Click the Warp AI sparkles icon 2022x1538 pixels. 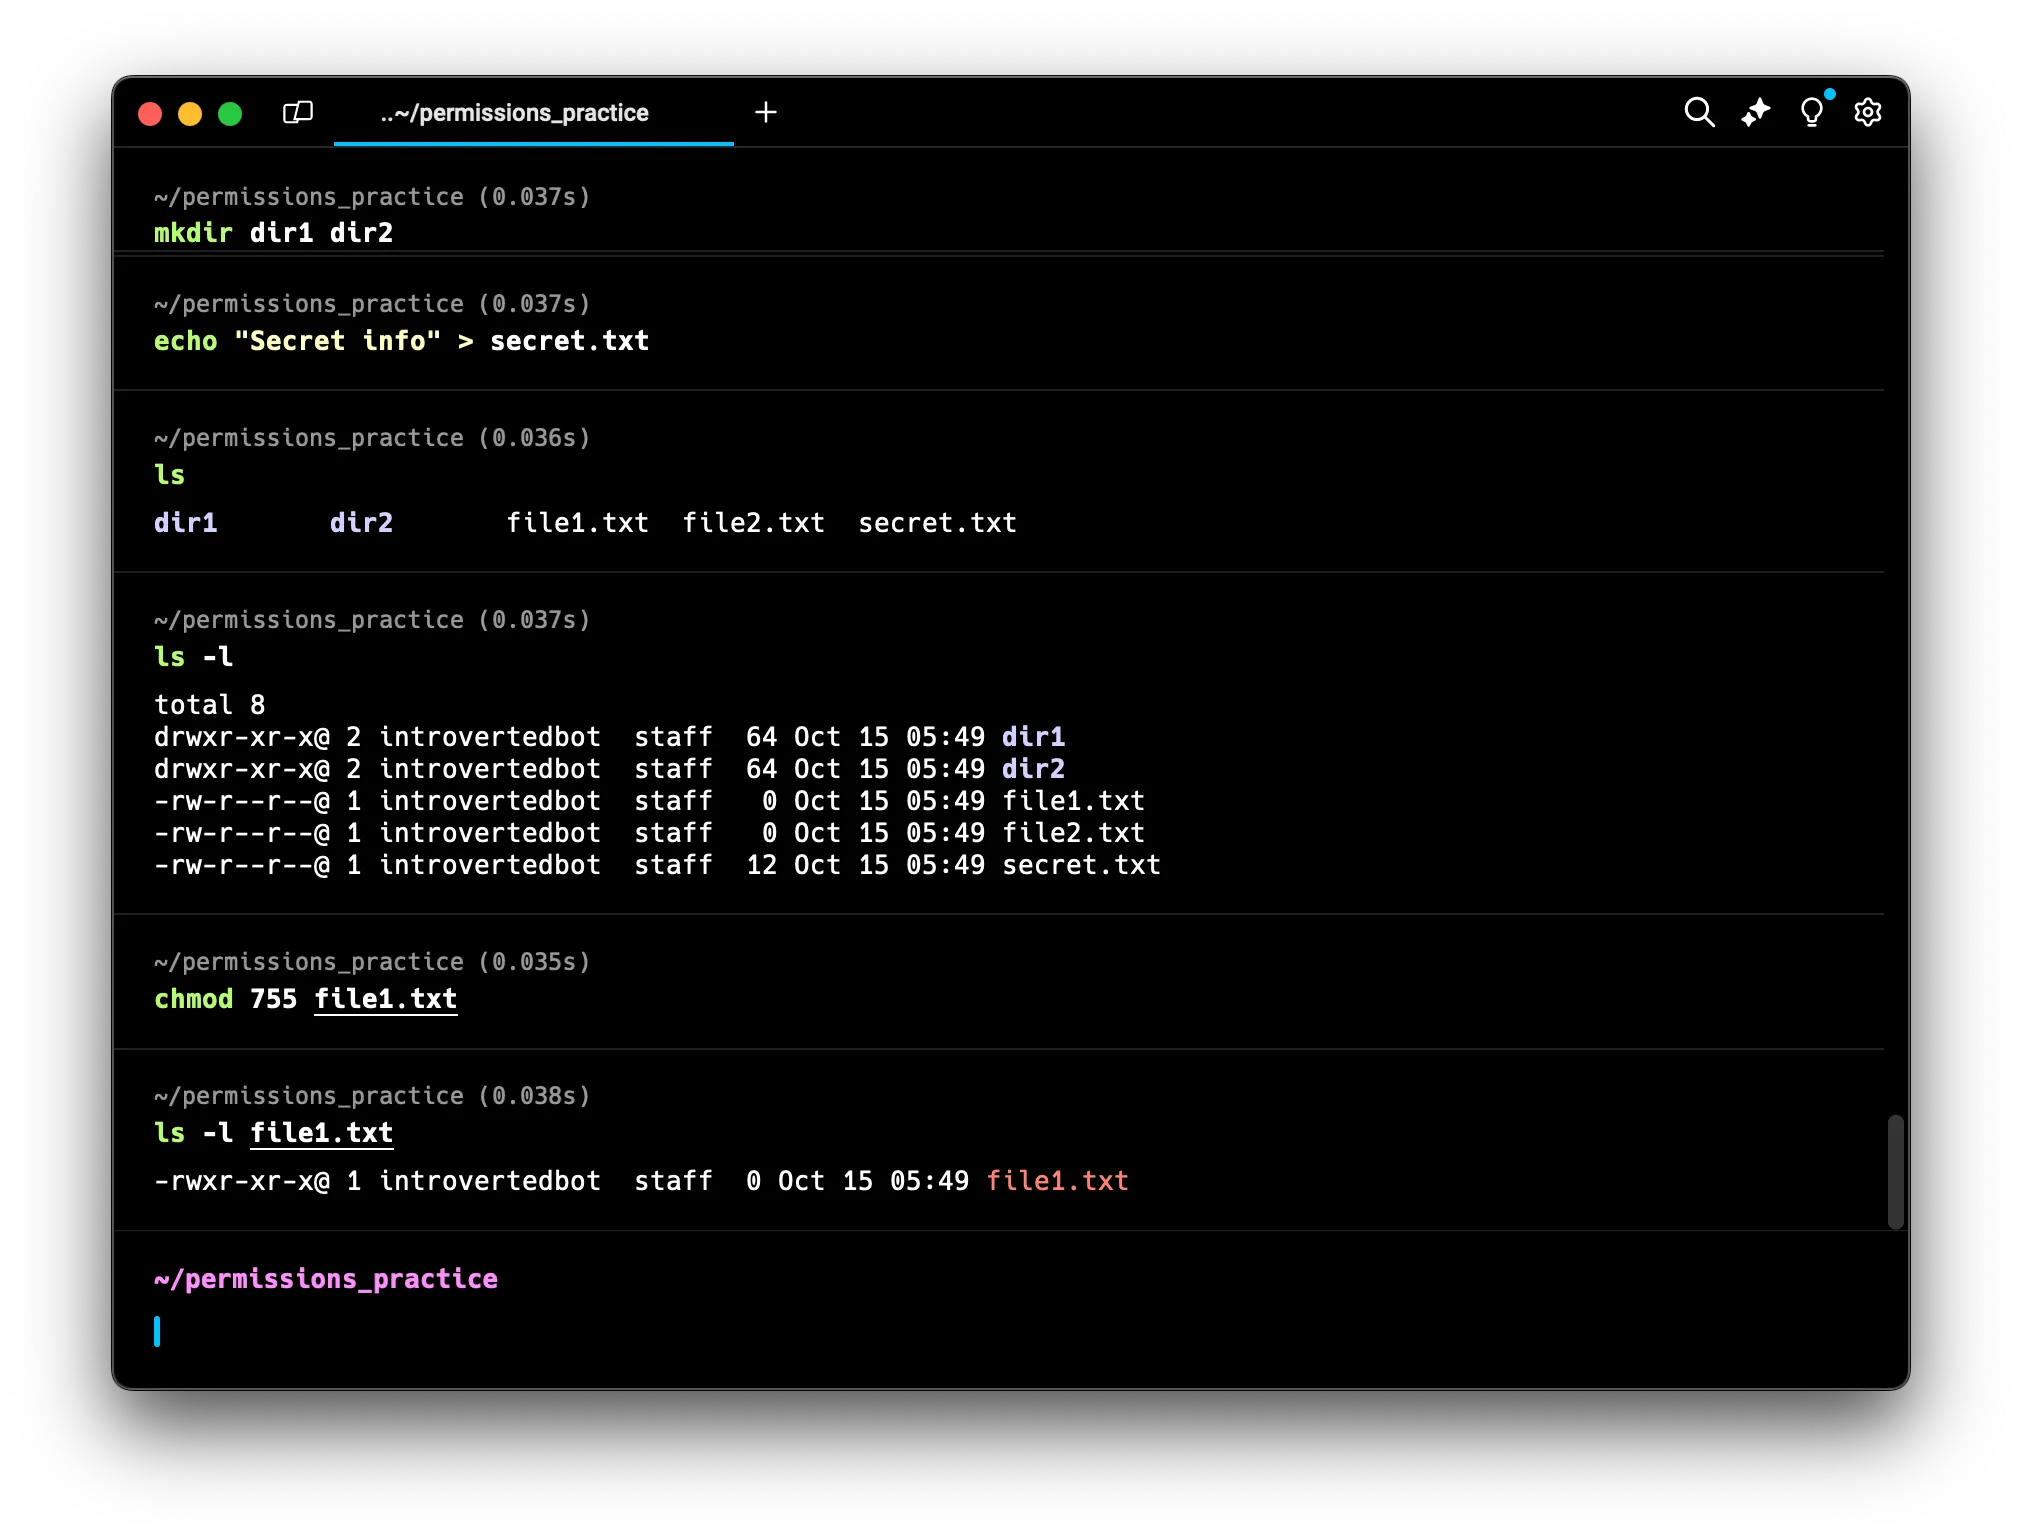coord(1755,112)
